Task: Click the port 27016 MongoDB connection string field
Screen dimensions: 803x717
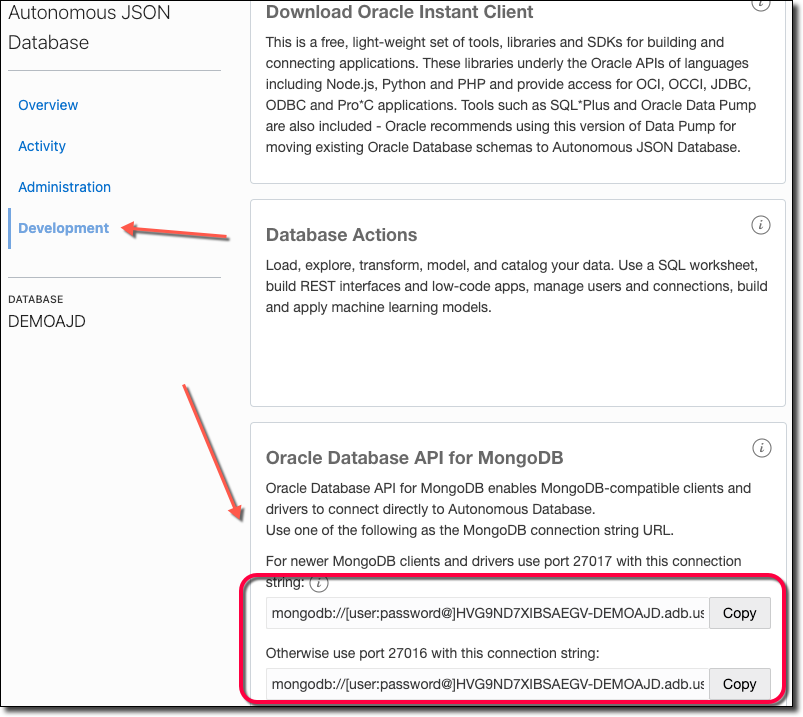Action: tap(487, 684)
